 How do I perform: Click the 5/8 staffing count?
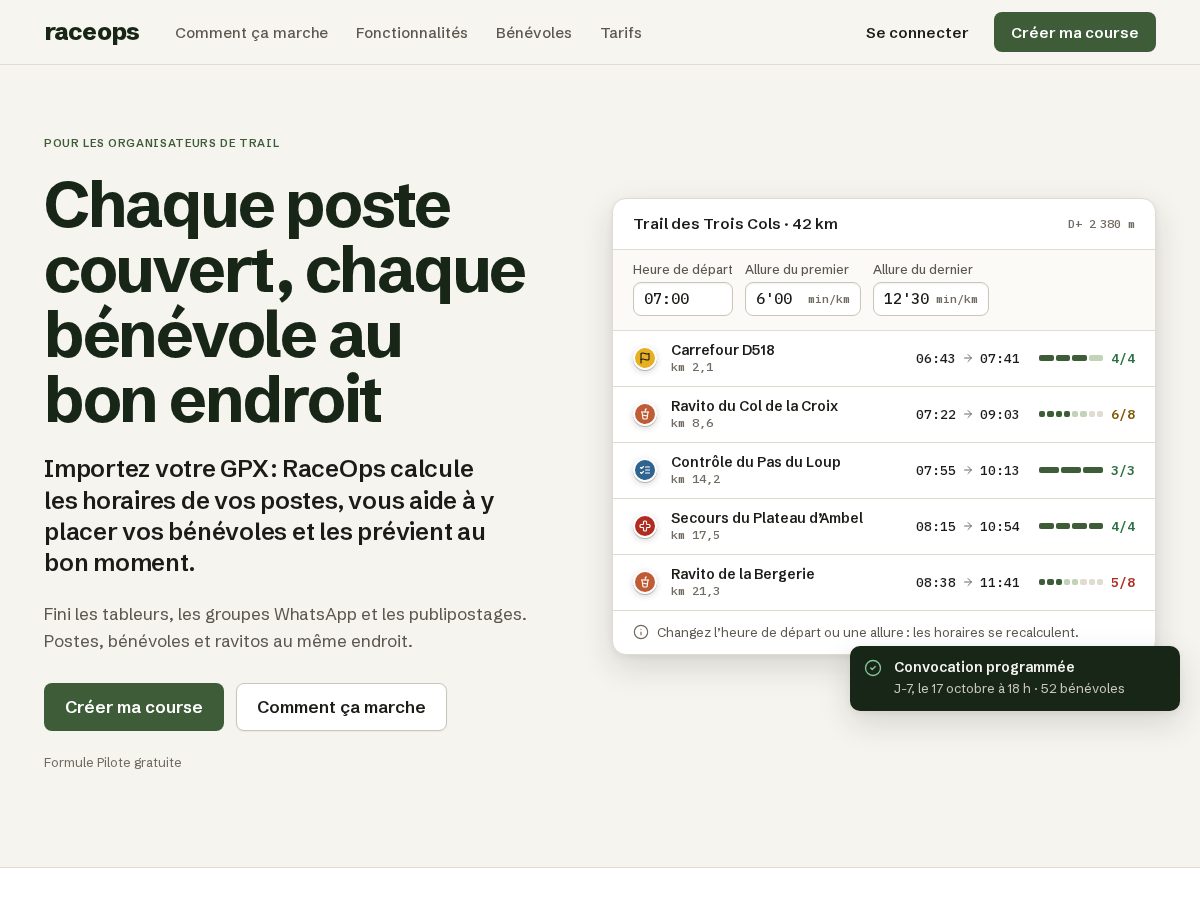[1123, 582]
